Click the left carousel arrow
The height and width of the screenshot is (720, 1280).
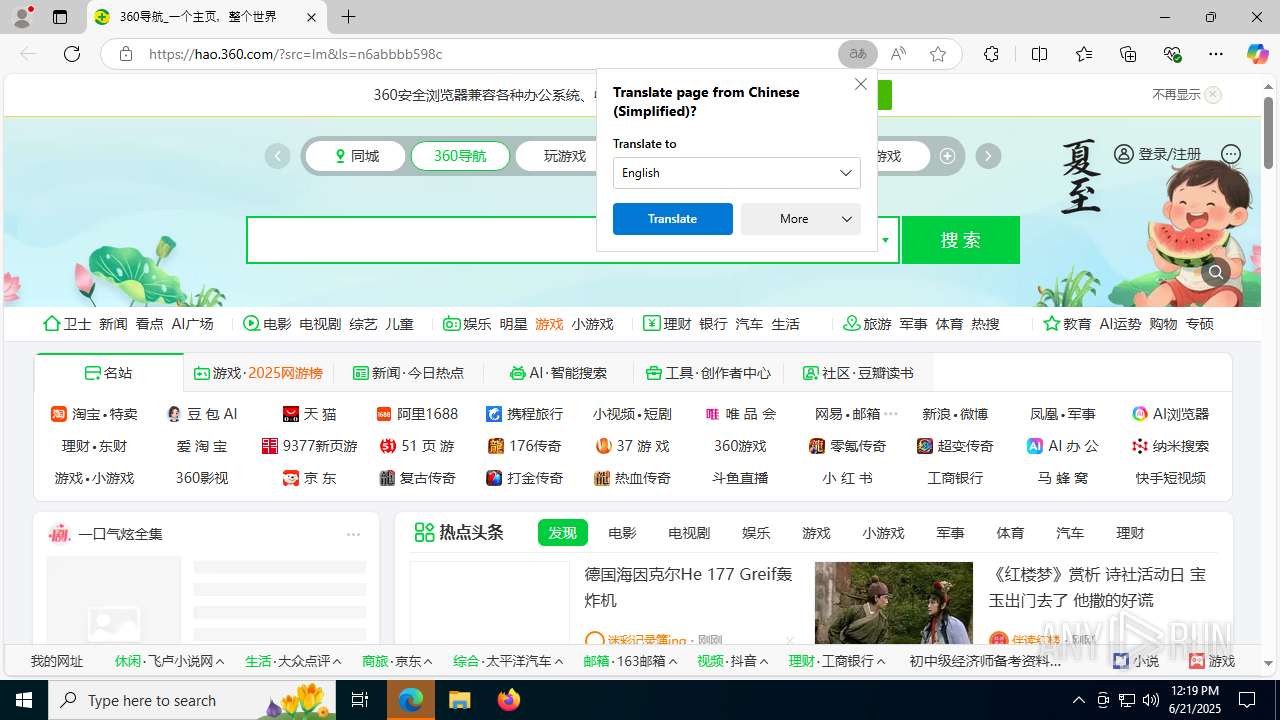coord(277,156)
